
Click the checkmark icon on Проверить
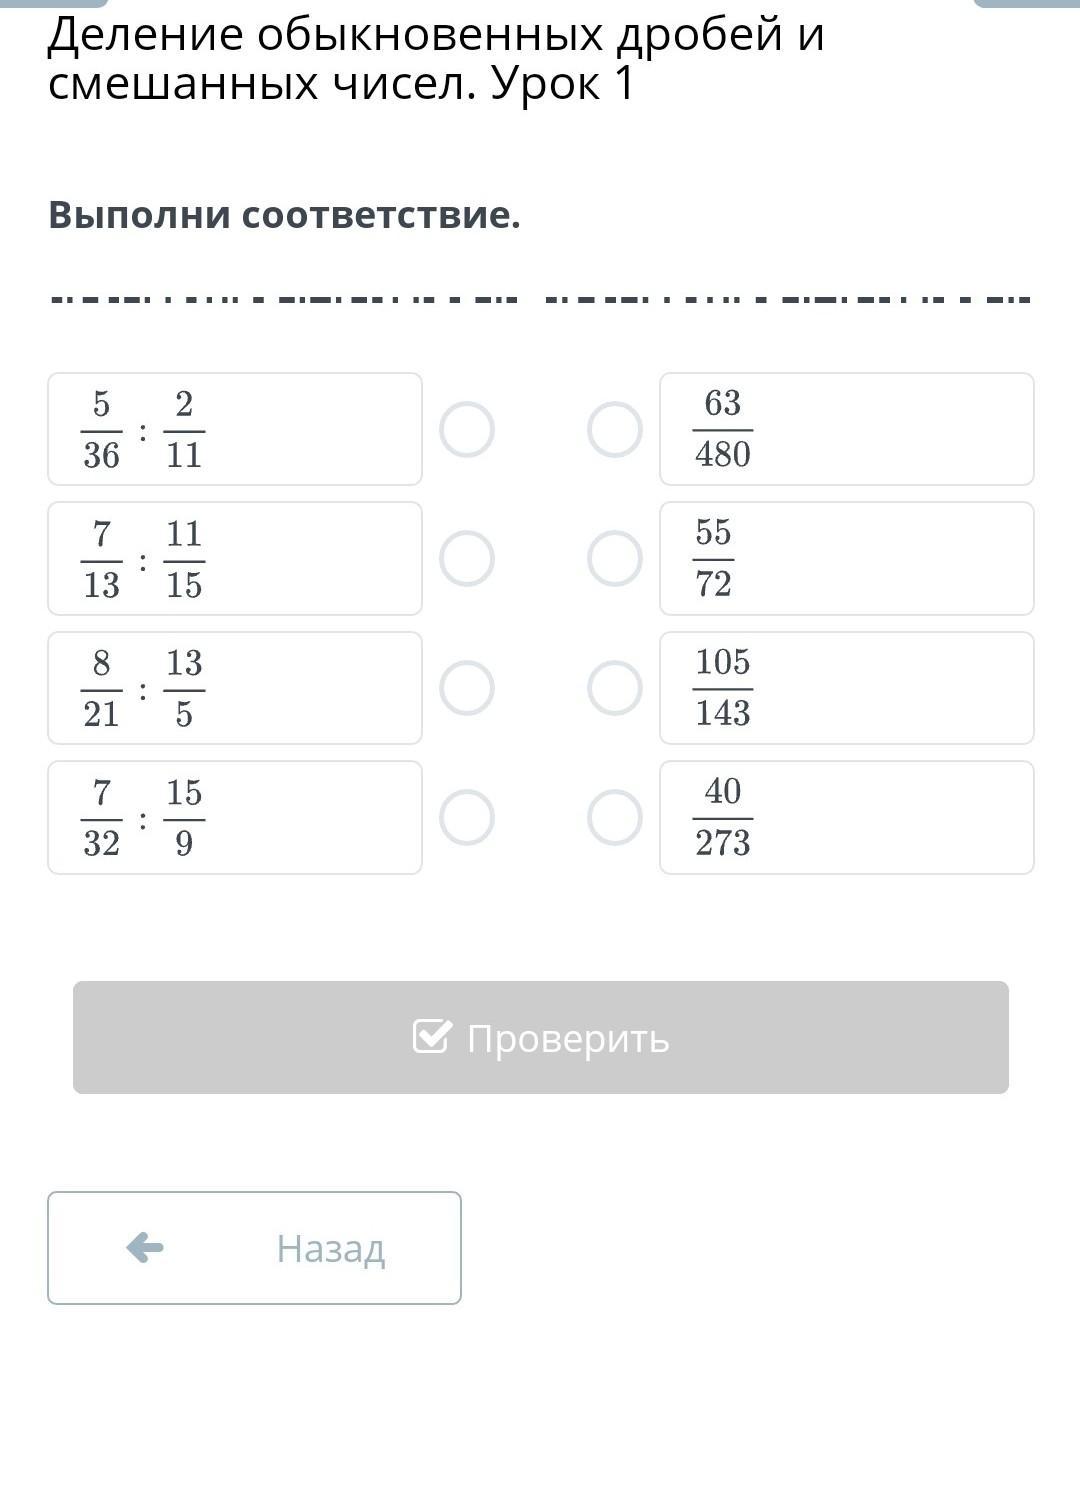pyautogui.click(x=432, y=1037)
